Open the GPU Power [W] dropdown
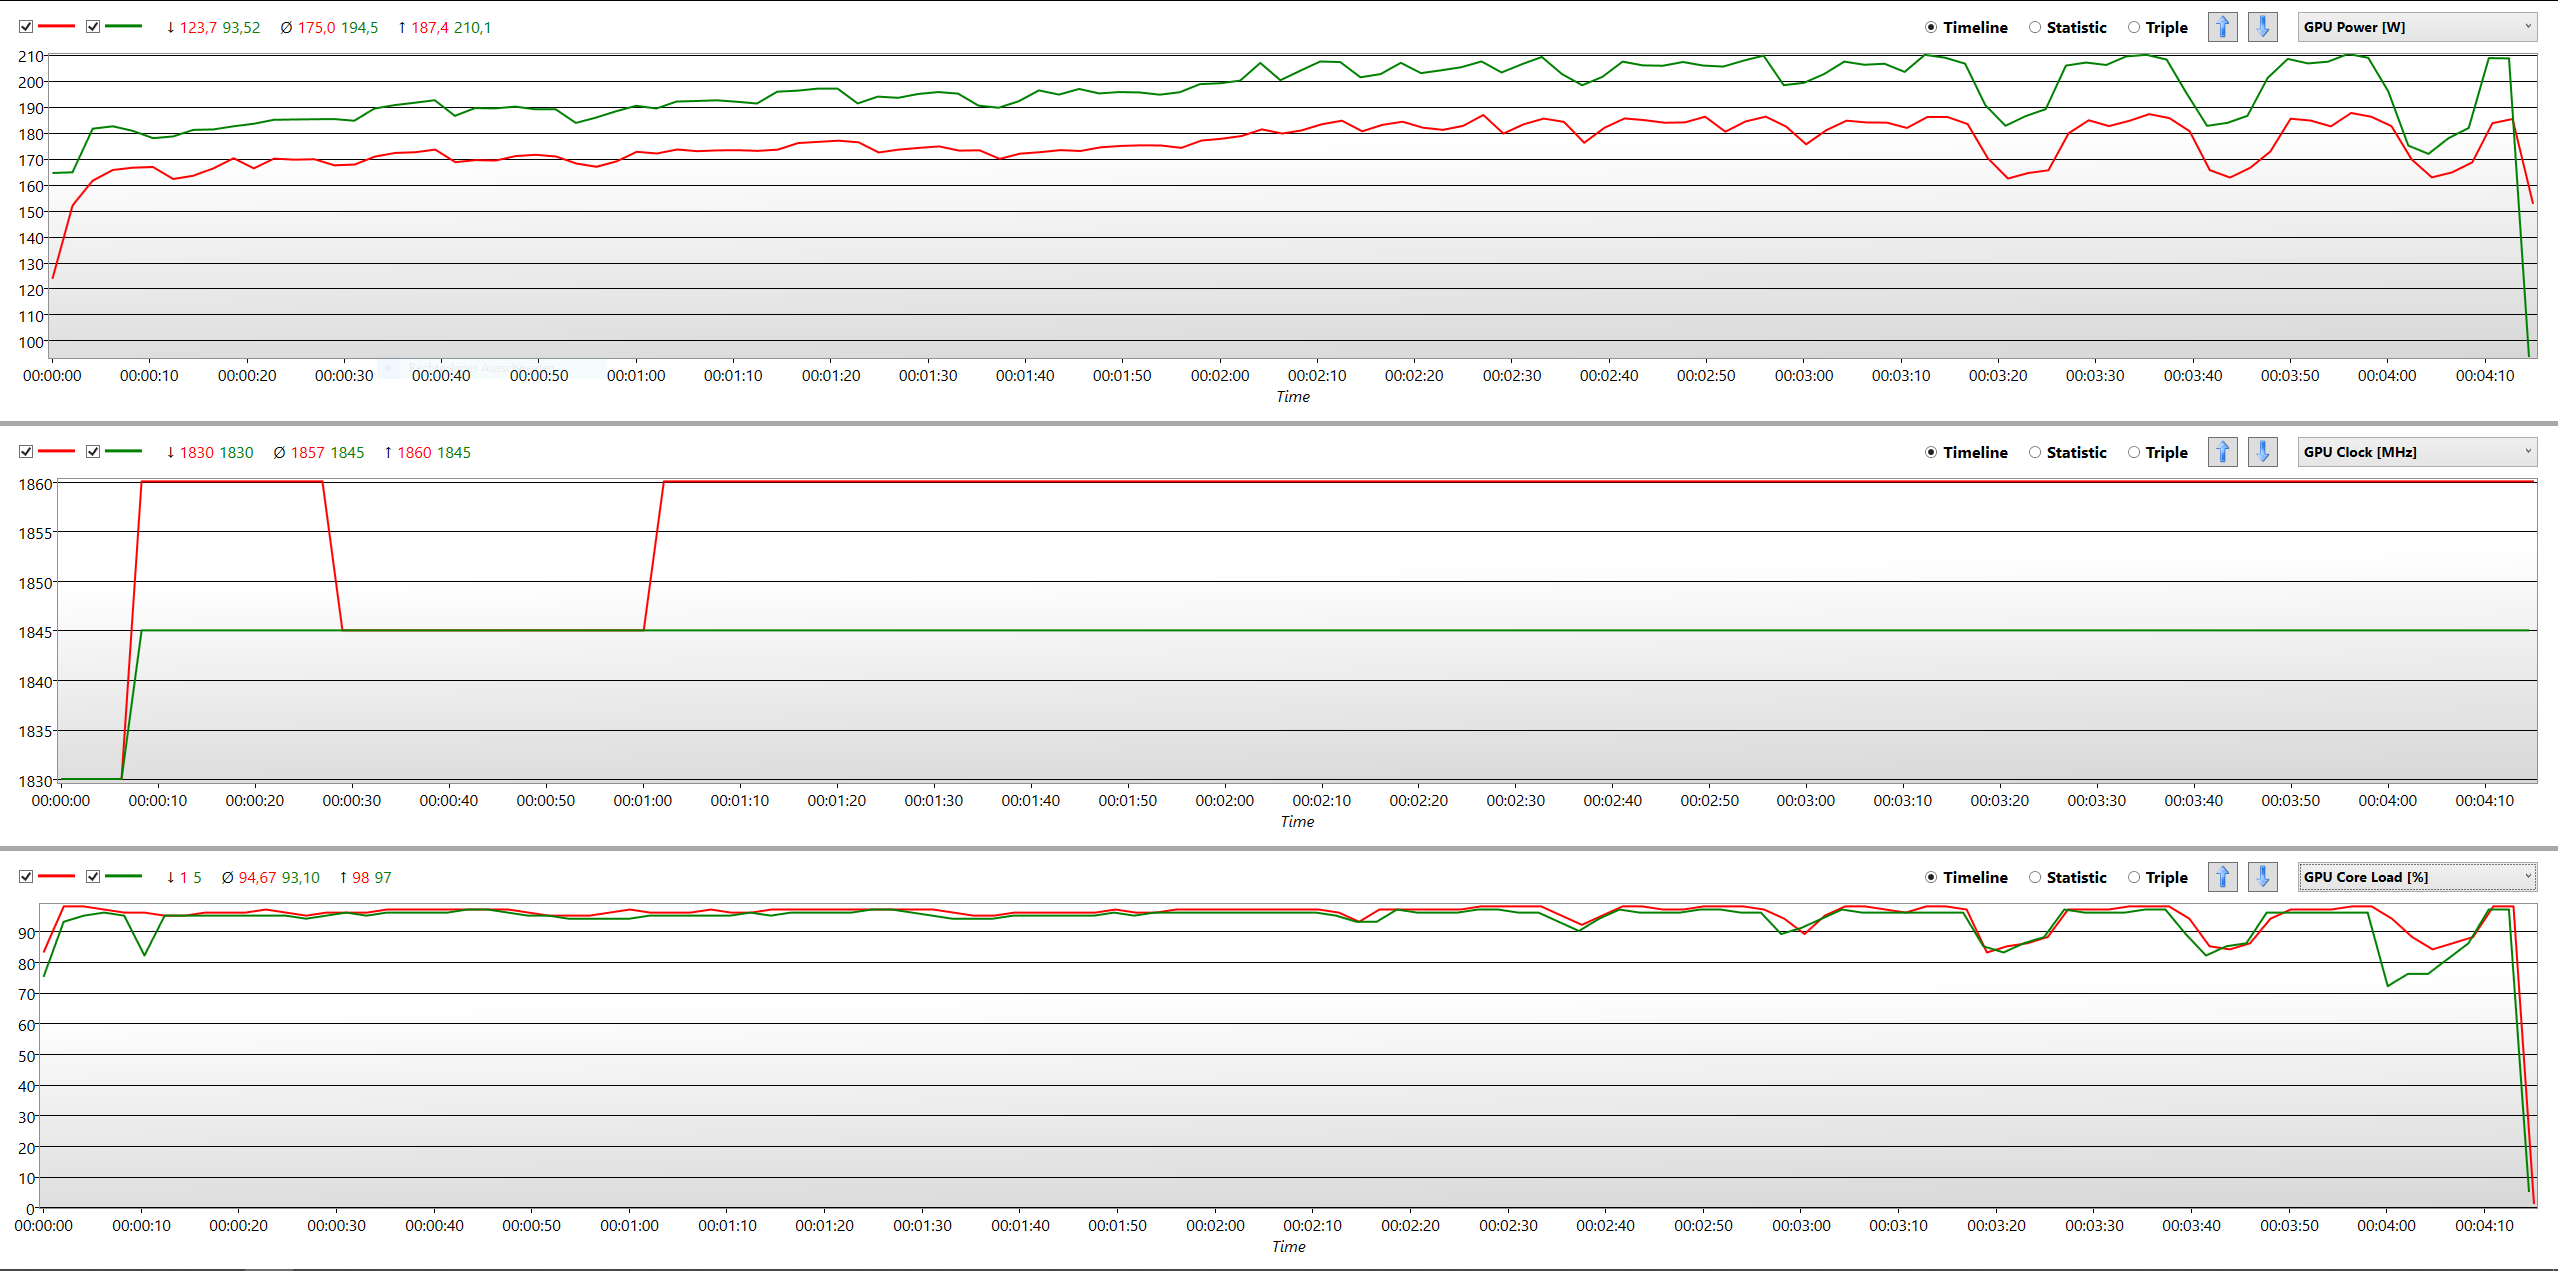The image size is (2558, 1271). click(2416, 27)
